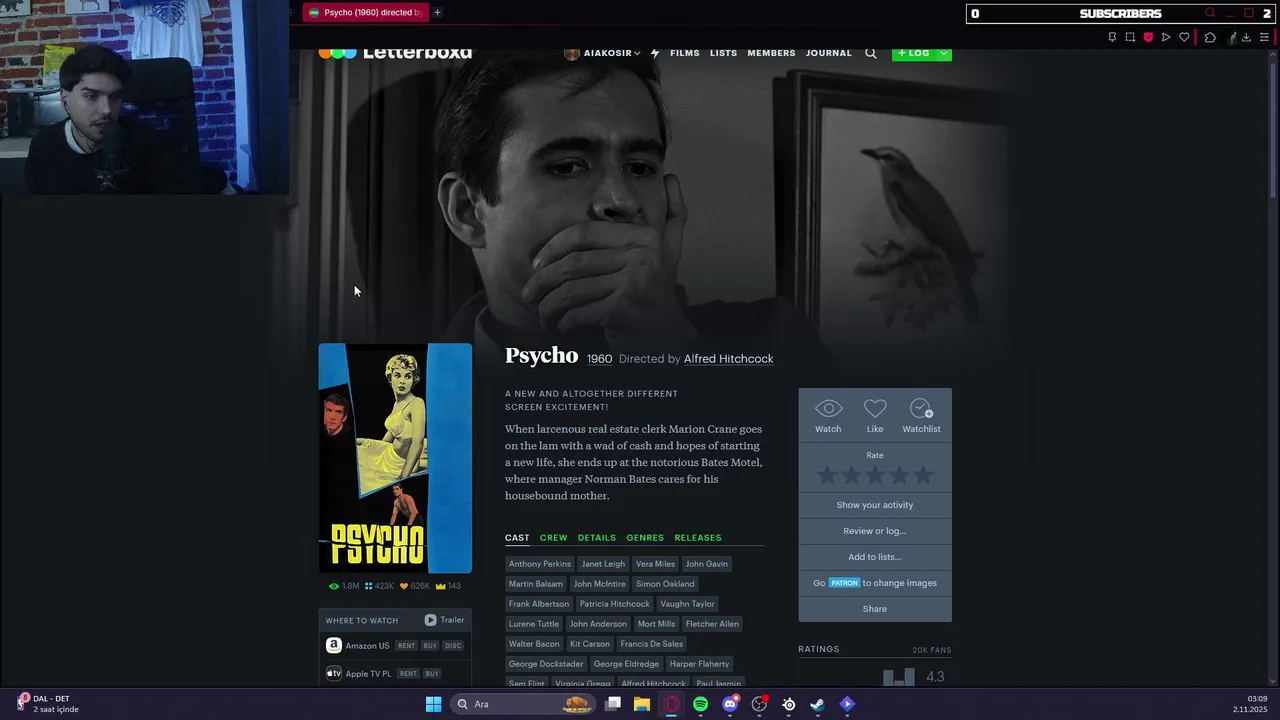This screenshot has height=720, width=1280.
Task: Click the browser snapshot capture icon
Action: point(1130,37)
